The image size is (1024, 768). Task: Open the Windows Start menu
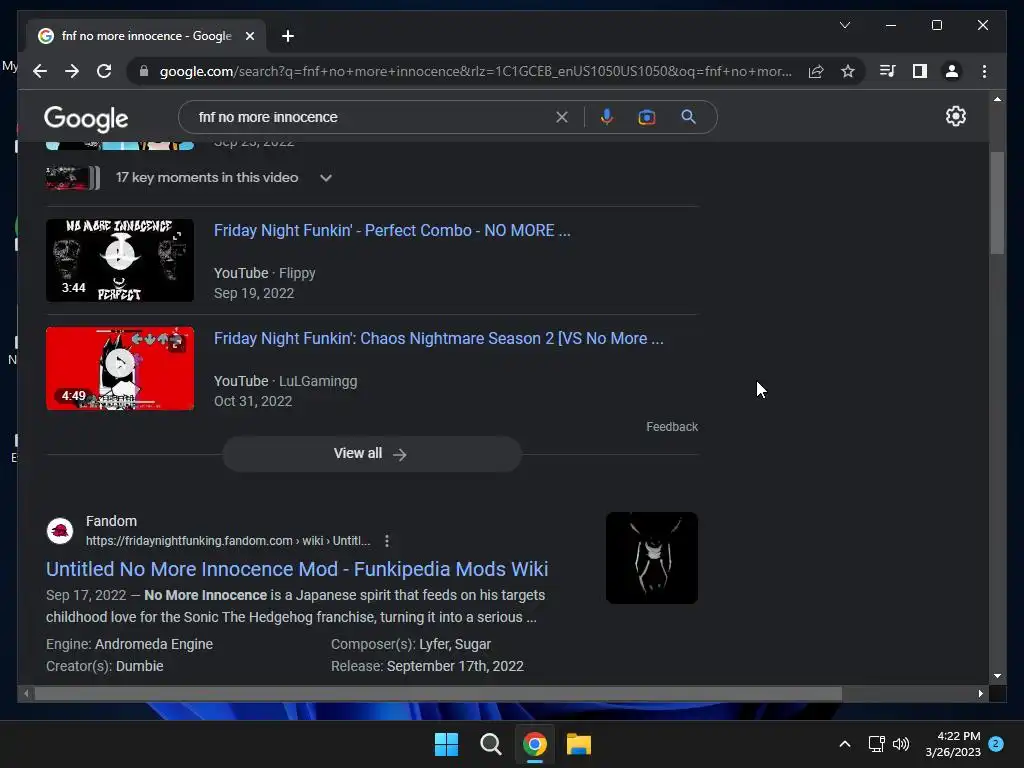coord(447,744)
